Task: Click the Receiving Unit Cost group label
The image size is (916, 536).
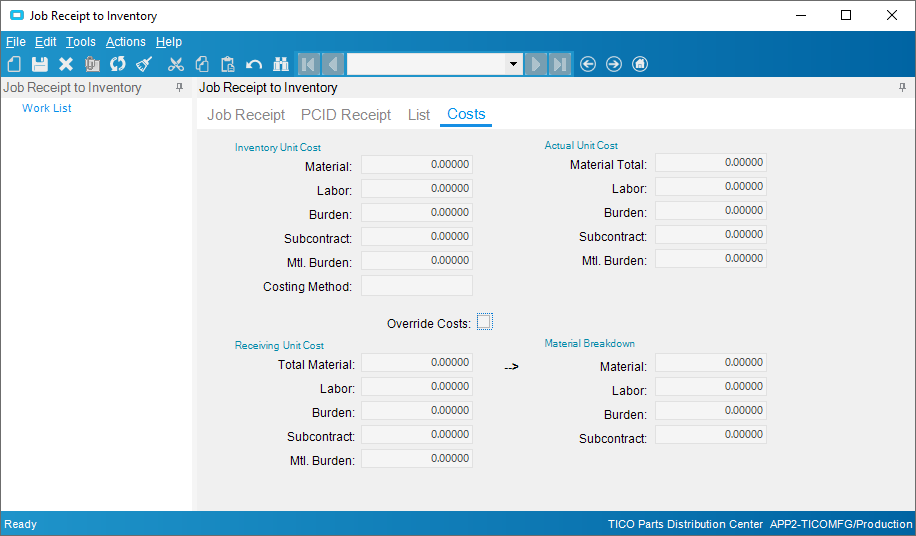Action: point(279,346)
